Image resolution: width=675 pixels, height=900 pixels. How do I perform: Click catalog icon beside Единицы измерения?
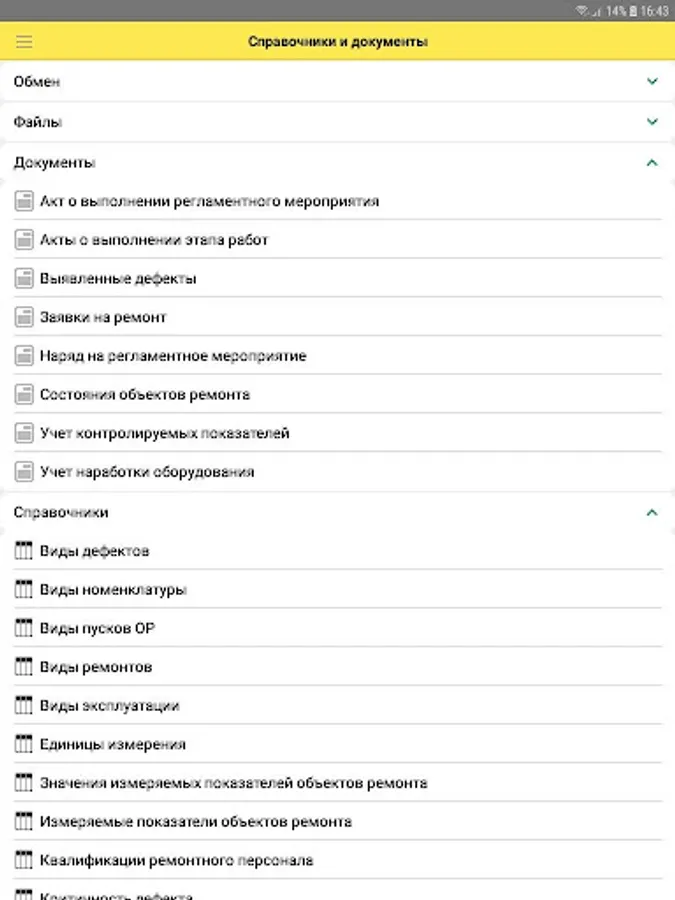click(24, 745)
